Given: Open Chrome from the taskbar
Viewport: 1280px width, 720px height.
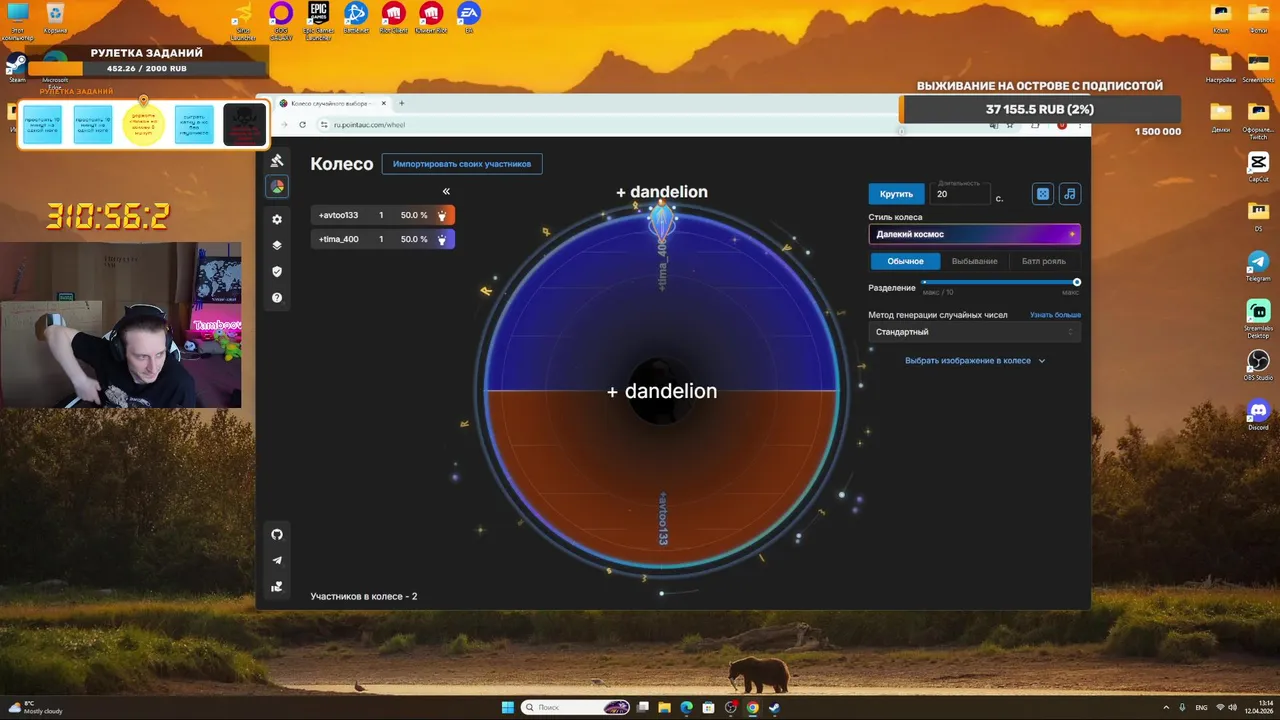Looking at the screenshot, I should pos(752,707).
